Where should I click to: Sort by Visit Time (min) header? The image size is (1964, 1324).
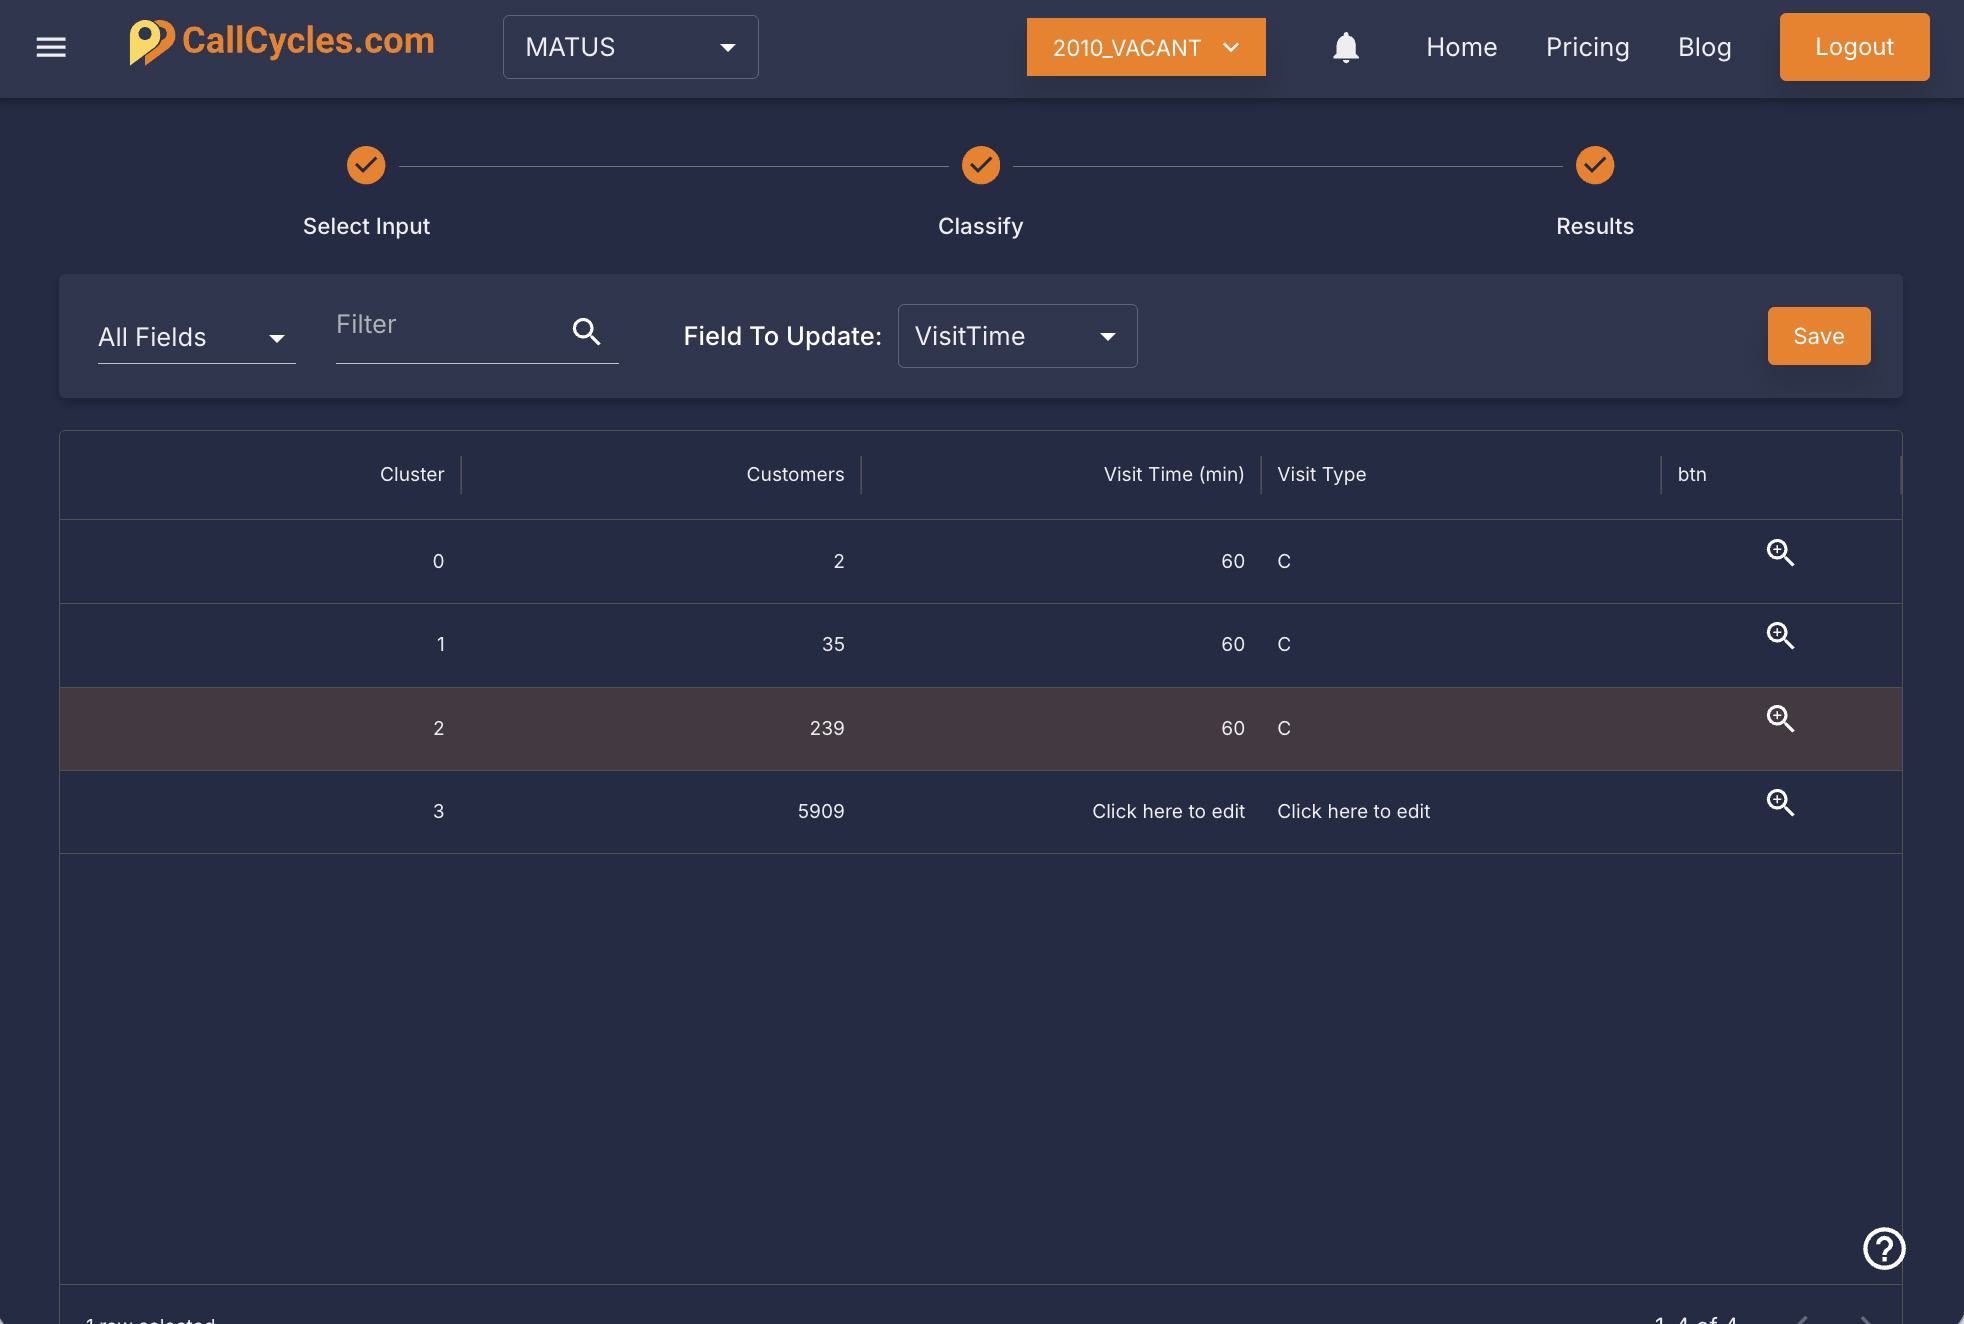pyautogui.click(x=1174, y=475)
